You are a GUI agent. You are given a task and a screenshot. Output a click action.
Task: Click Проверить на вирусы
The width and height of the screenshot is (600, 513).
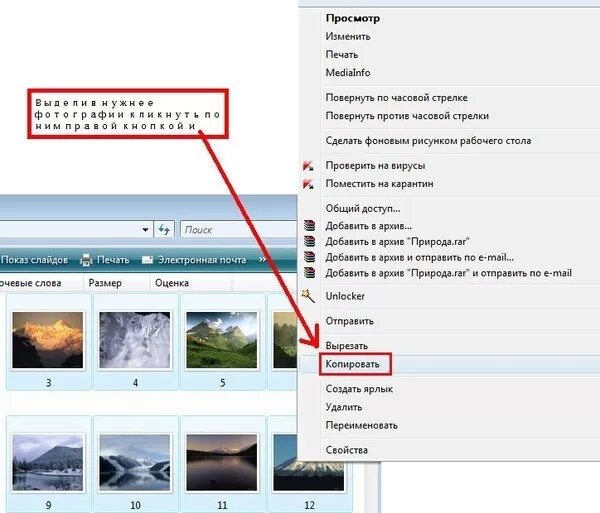[375, 166]
